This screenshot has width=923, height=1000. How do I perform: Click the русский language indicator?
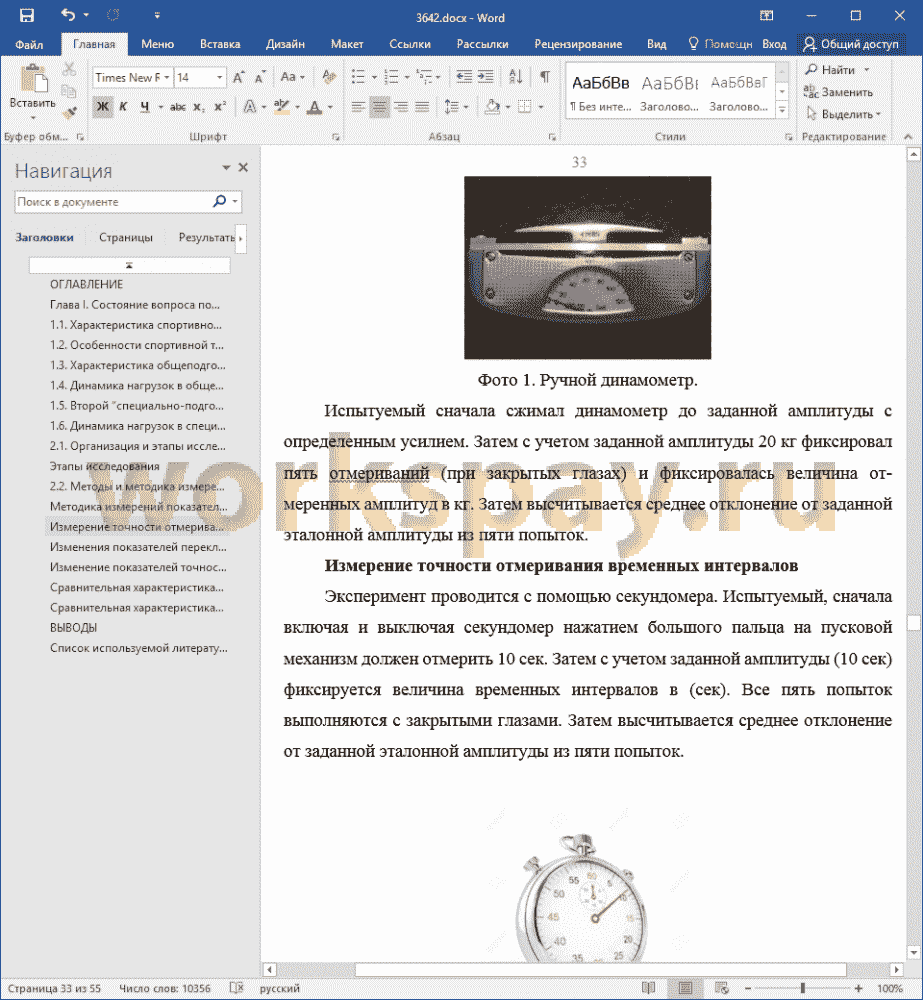point(280,988)
